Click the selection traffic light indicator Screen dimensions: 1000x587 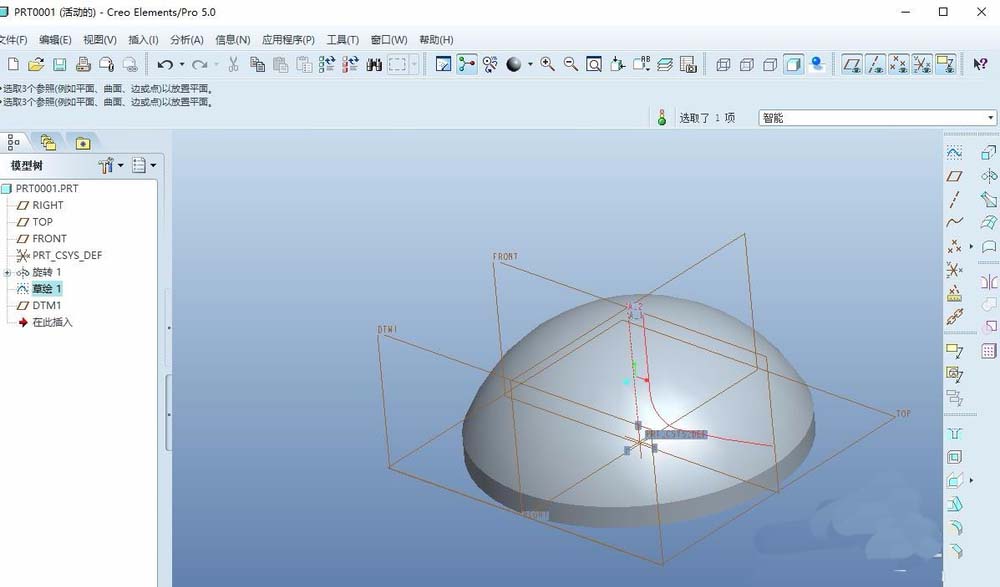(662, 117)
